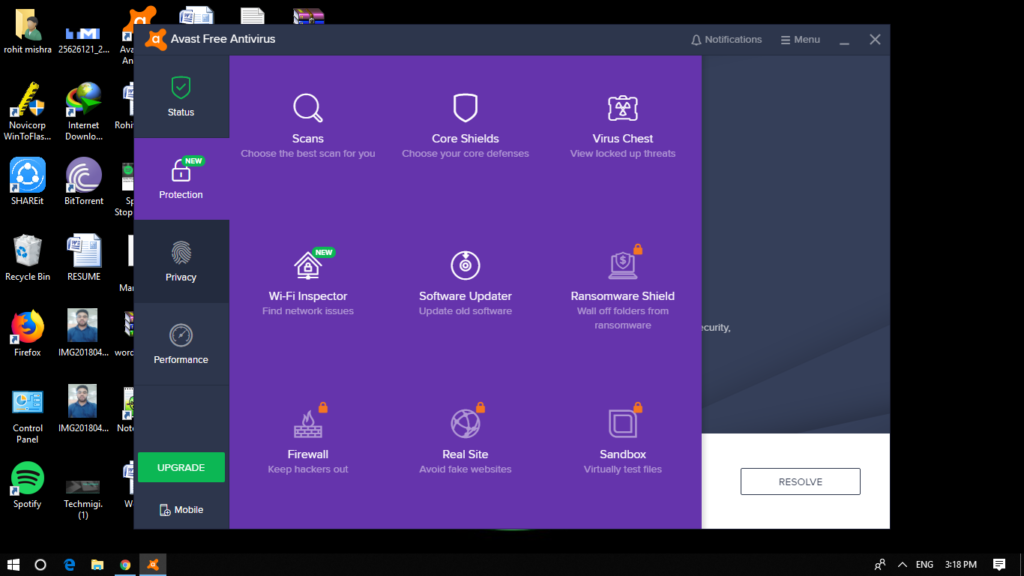Switch to the Status tab

tap(181, 97)
